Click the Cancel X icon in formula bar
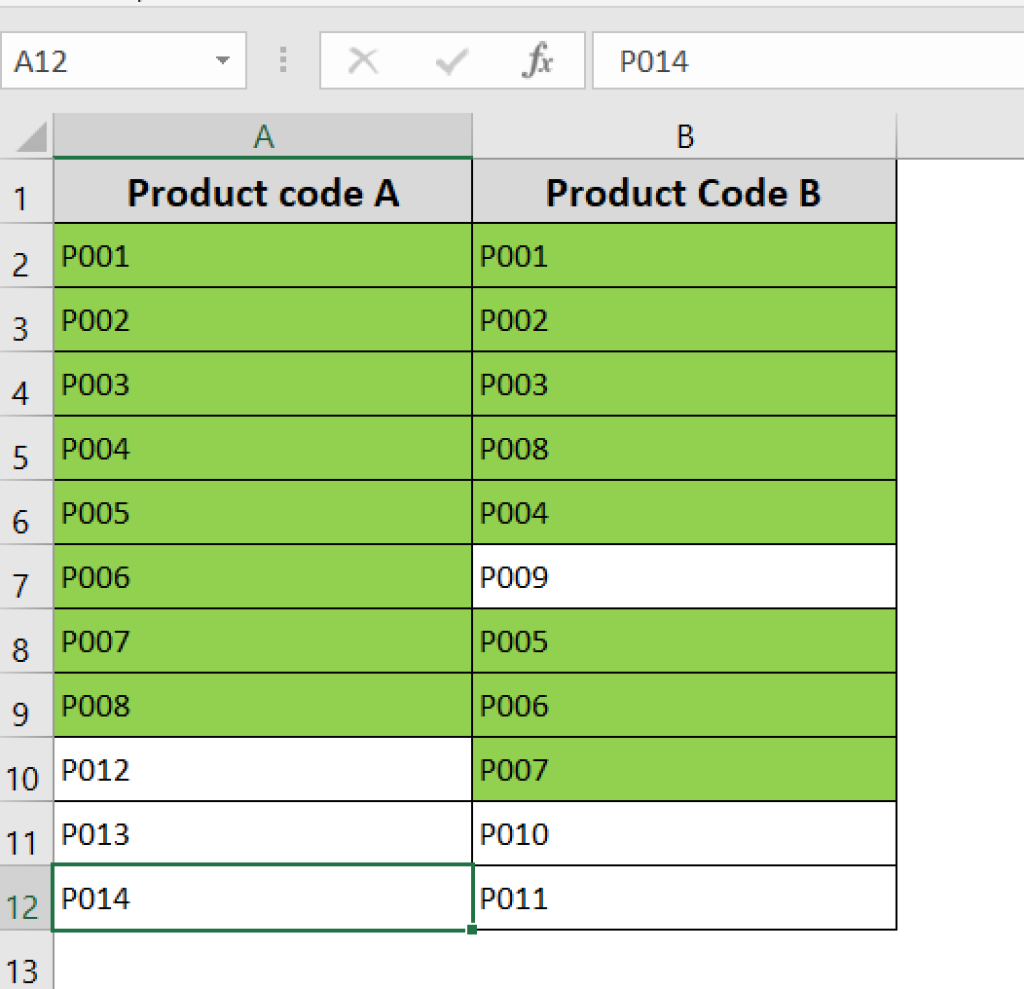 click(363, 62)
